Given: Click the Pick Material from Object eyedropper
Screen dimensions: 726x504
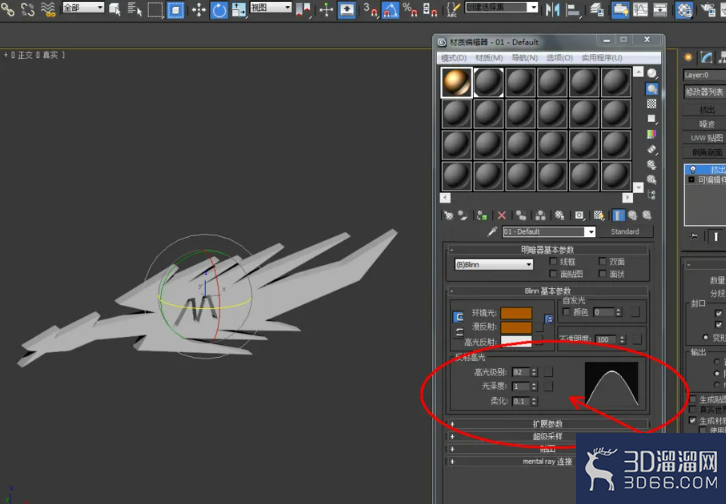Looking at the screenshot, I should click(x=492, y=231).
